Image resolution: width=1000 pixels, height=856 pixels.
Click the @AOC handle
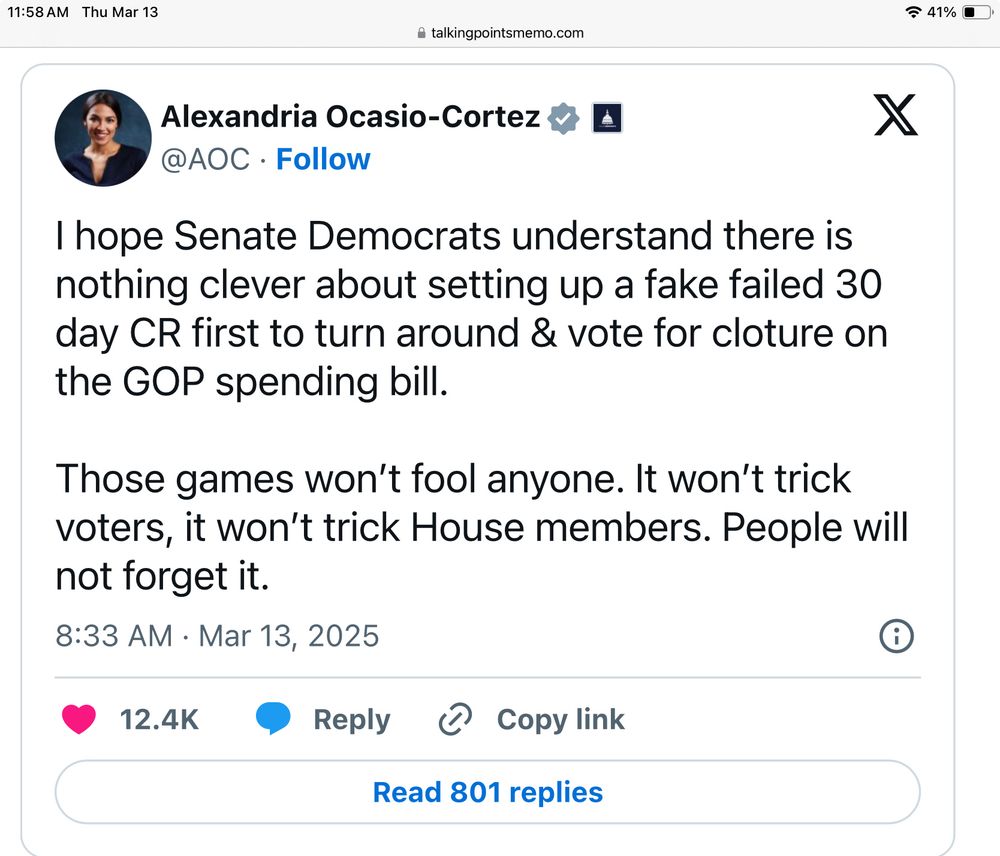tap(206, 159)
